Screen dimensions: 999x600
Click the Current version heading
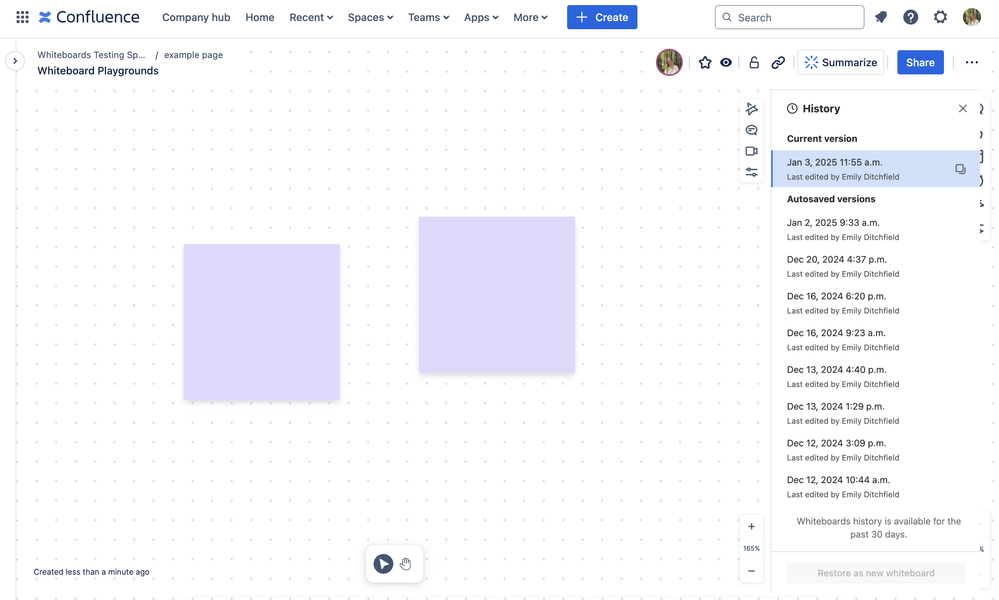[x=822, y=138]
